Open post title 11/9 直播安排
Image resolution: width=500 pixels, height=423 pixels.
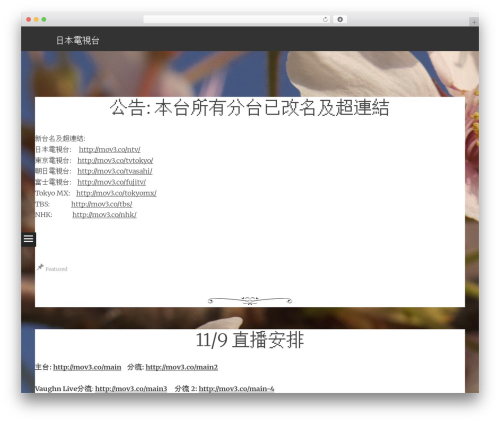(x=250, y=340)
